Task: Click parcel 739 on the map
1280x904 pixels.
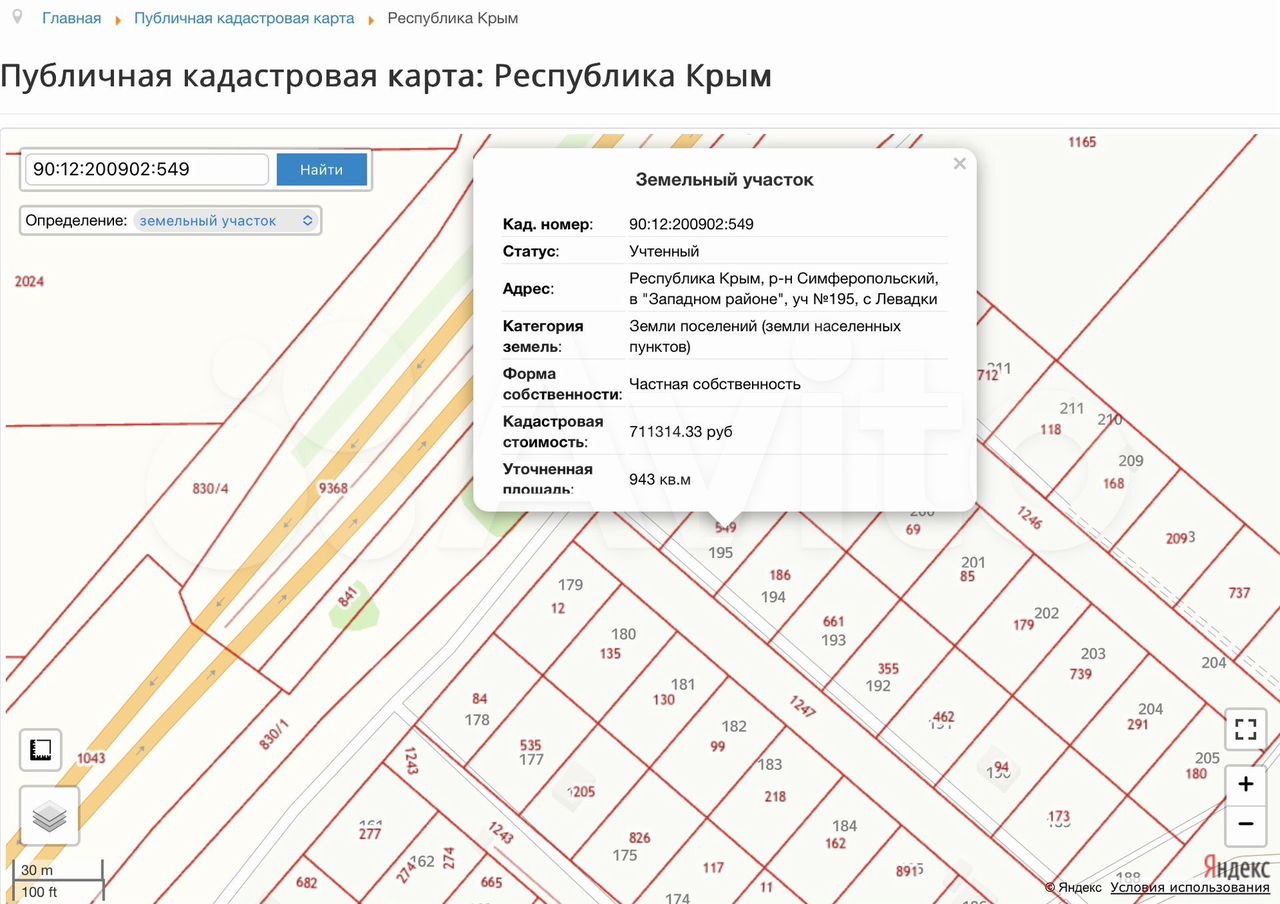Action: tap(1080, 674)
